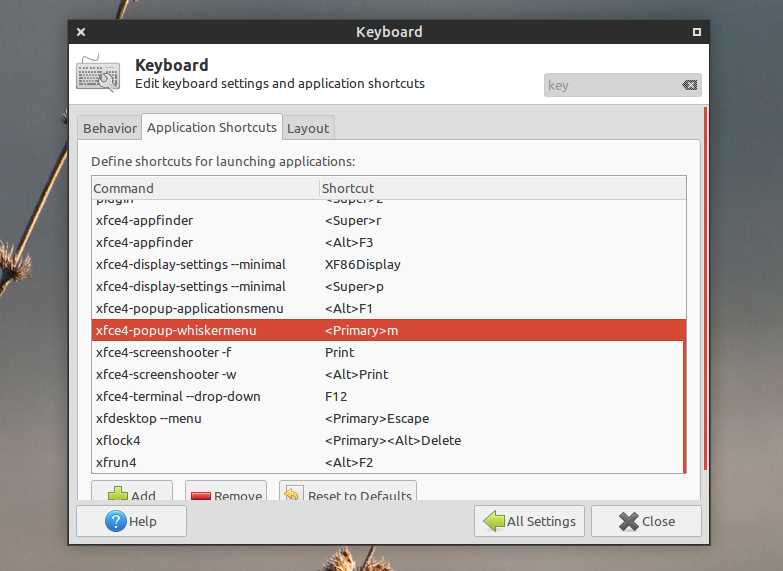Maximize the Keyboard window
The height and width of the screenshot is (571, 783).
(x=697, y=32)
